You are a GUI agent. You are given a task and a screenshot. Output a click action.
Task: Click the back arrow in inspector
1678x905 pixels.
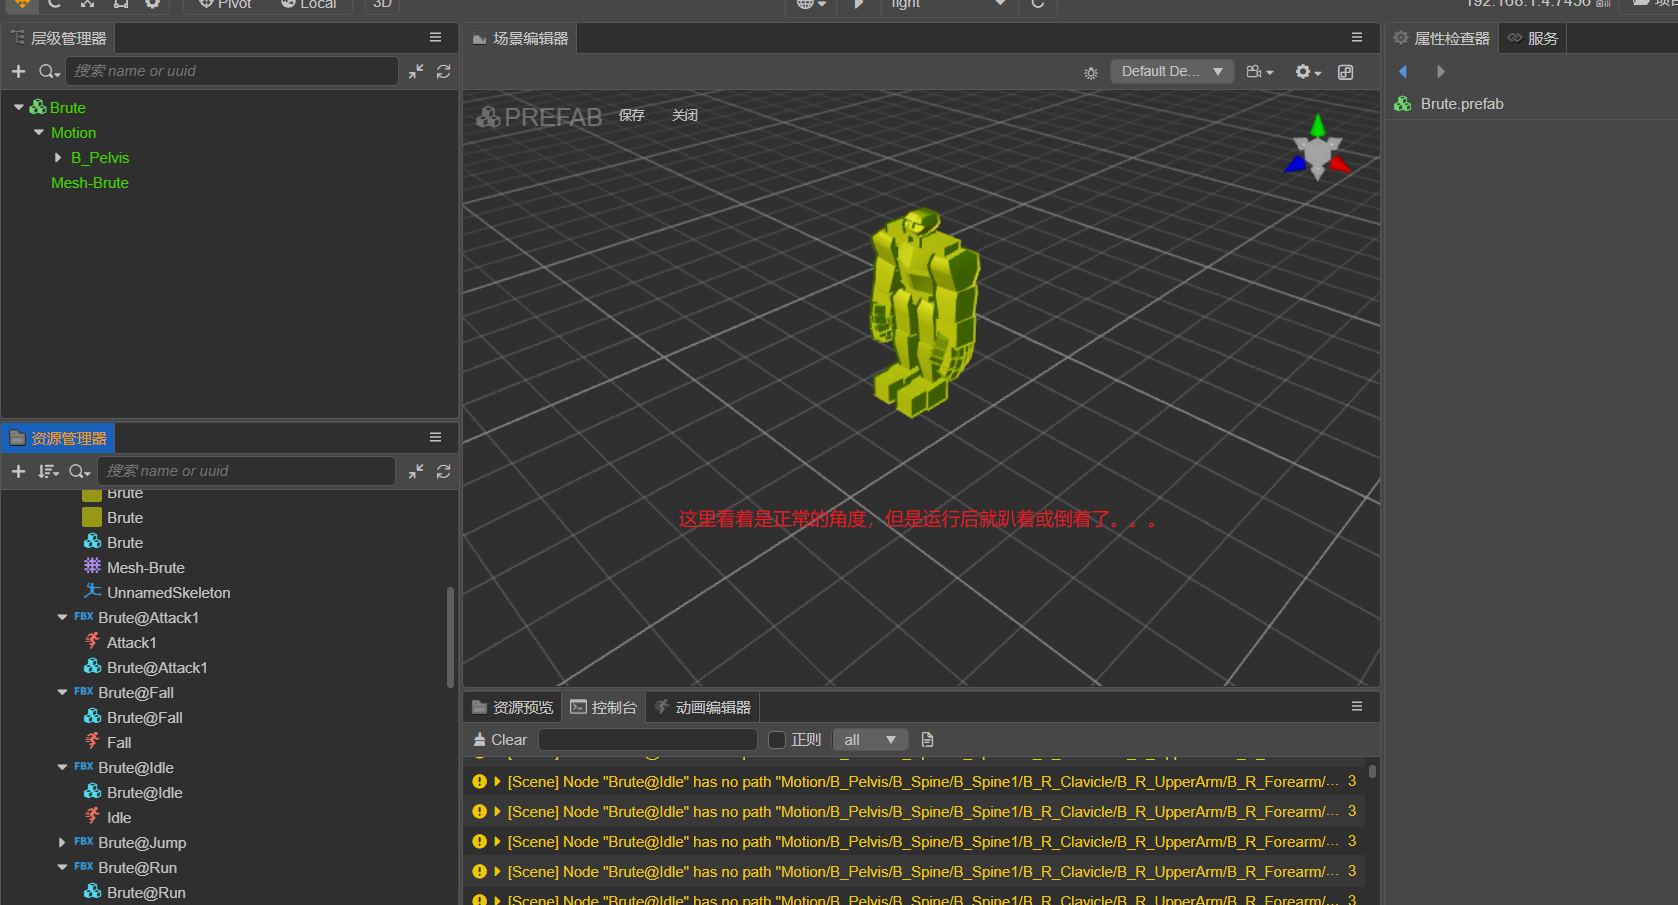coord(1403,72)
